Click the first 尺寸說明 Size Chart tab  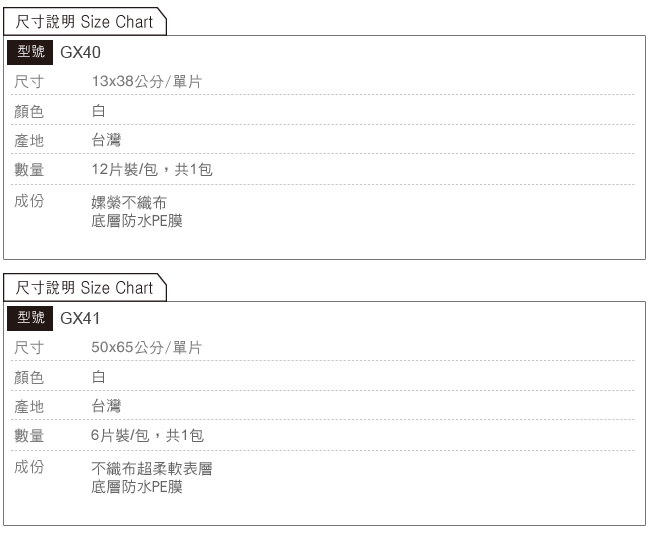(x=85, y=21)
